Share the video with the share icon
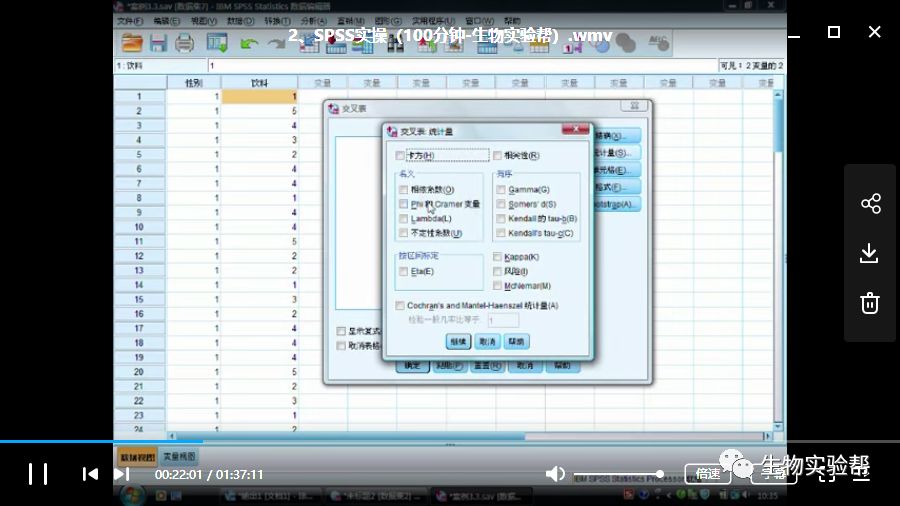This screenshot has width=900, height=506. tap(870, 203)
